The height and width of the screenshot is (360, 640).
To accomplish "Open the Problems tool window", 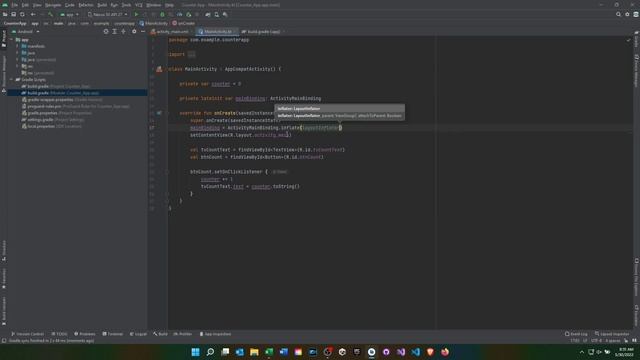I will [84, 334].
